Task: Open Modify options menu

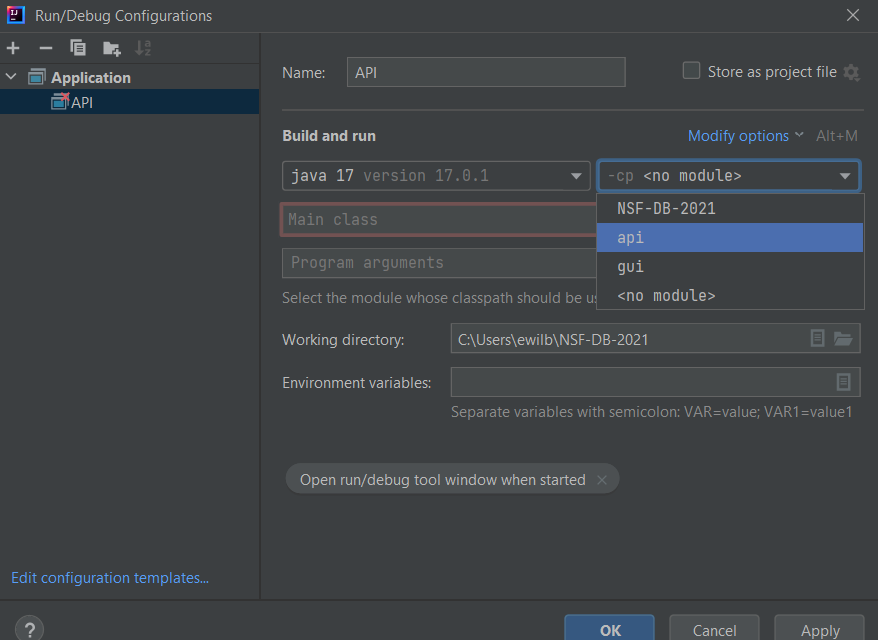Action: pos(745,136)
